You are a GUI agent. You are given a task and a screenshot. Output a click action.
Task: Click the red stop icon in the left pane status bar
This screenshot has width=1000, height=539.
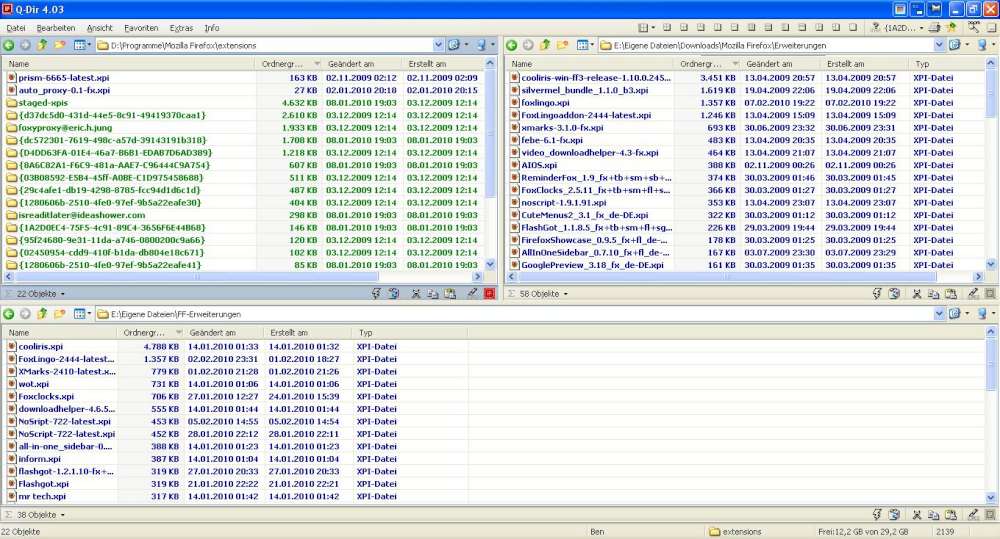point(489,294)
